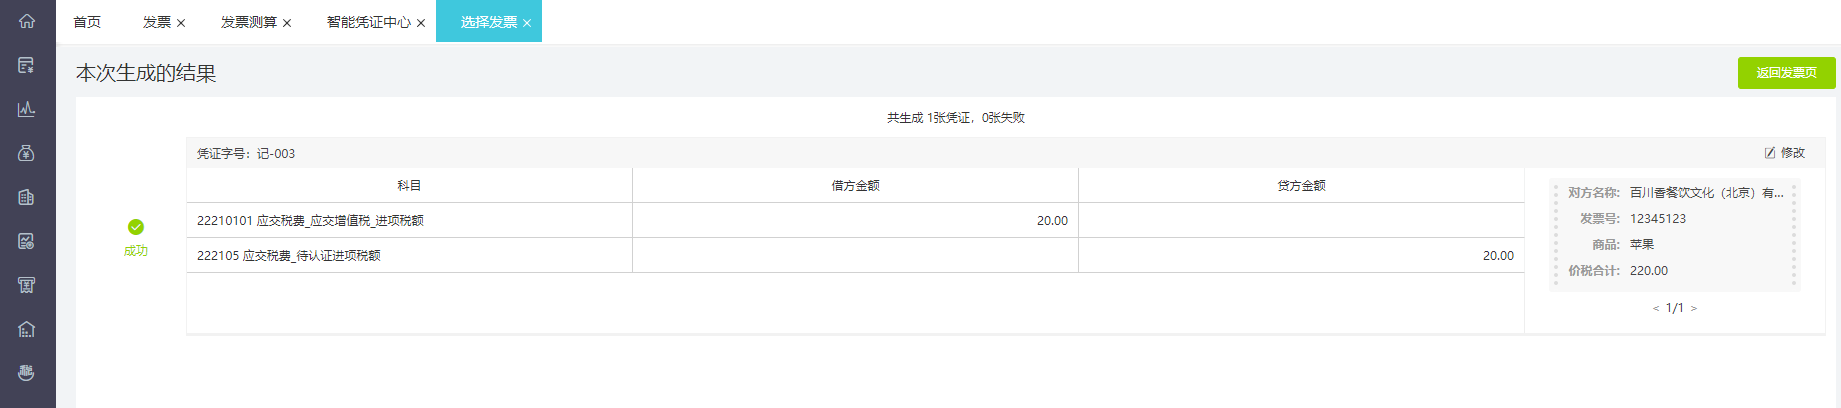
Task: Open the warehouse house sidebar icon
Action: [27, 329]
